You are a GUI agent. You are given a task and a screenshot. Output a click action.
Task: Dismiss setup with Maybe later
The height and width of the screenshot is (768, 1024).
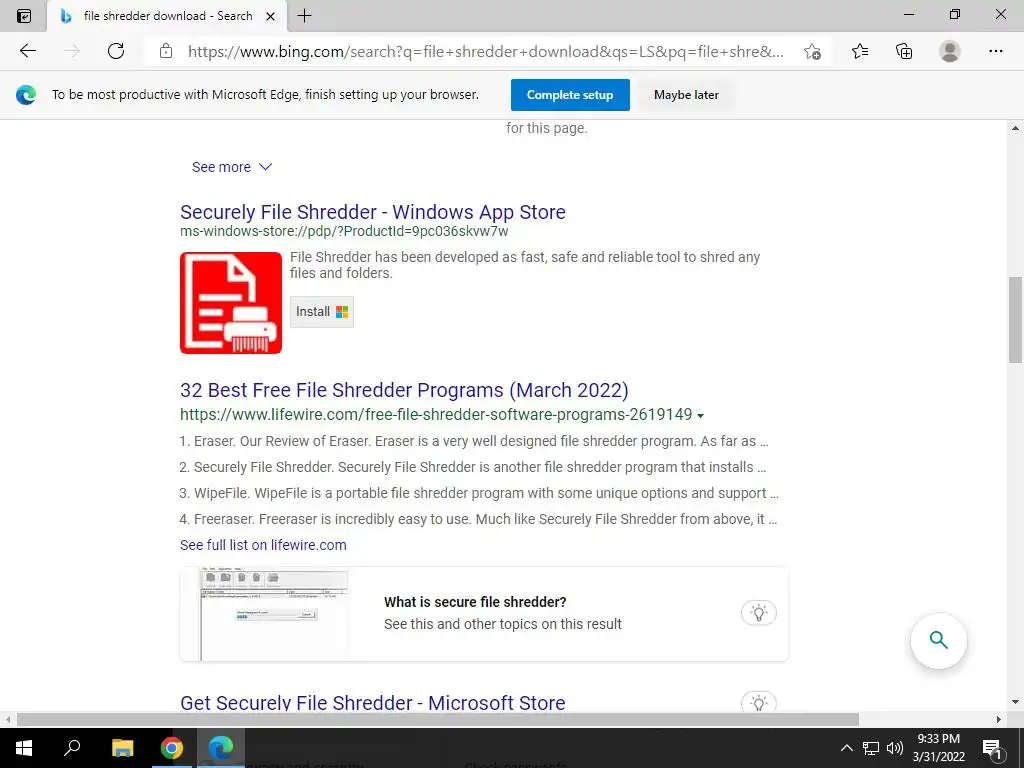pos(686,95)
